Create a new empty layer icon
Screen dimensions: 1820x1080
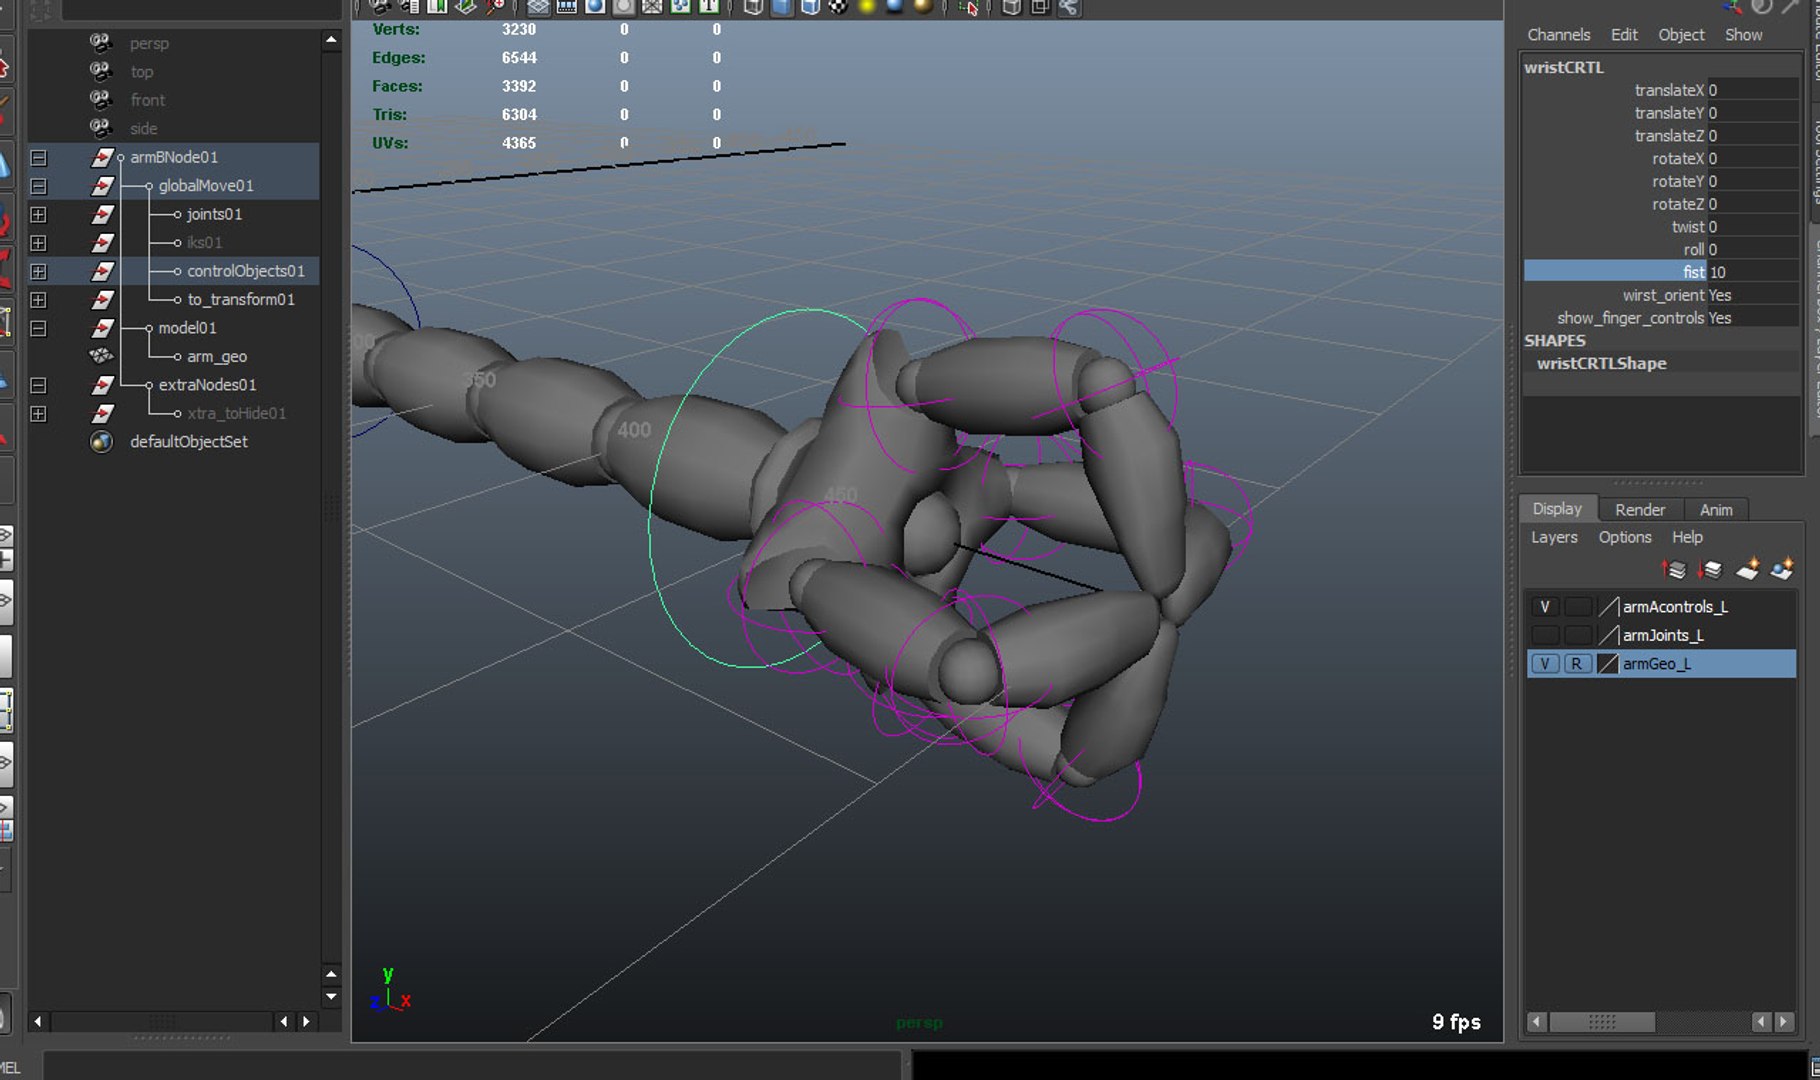tap(1747, 570)
